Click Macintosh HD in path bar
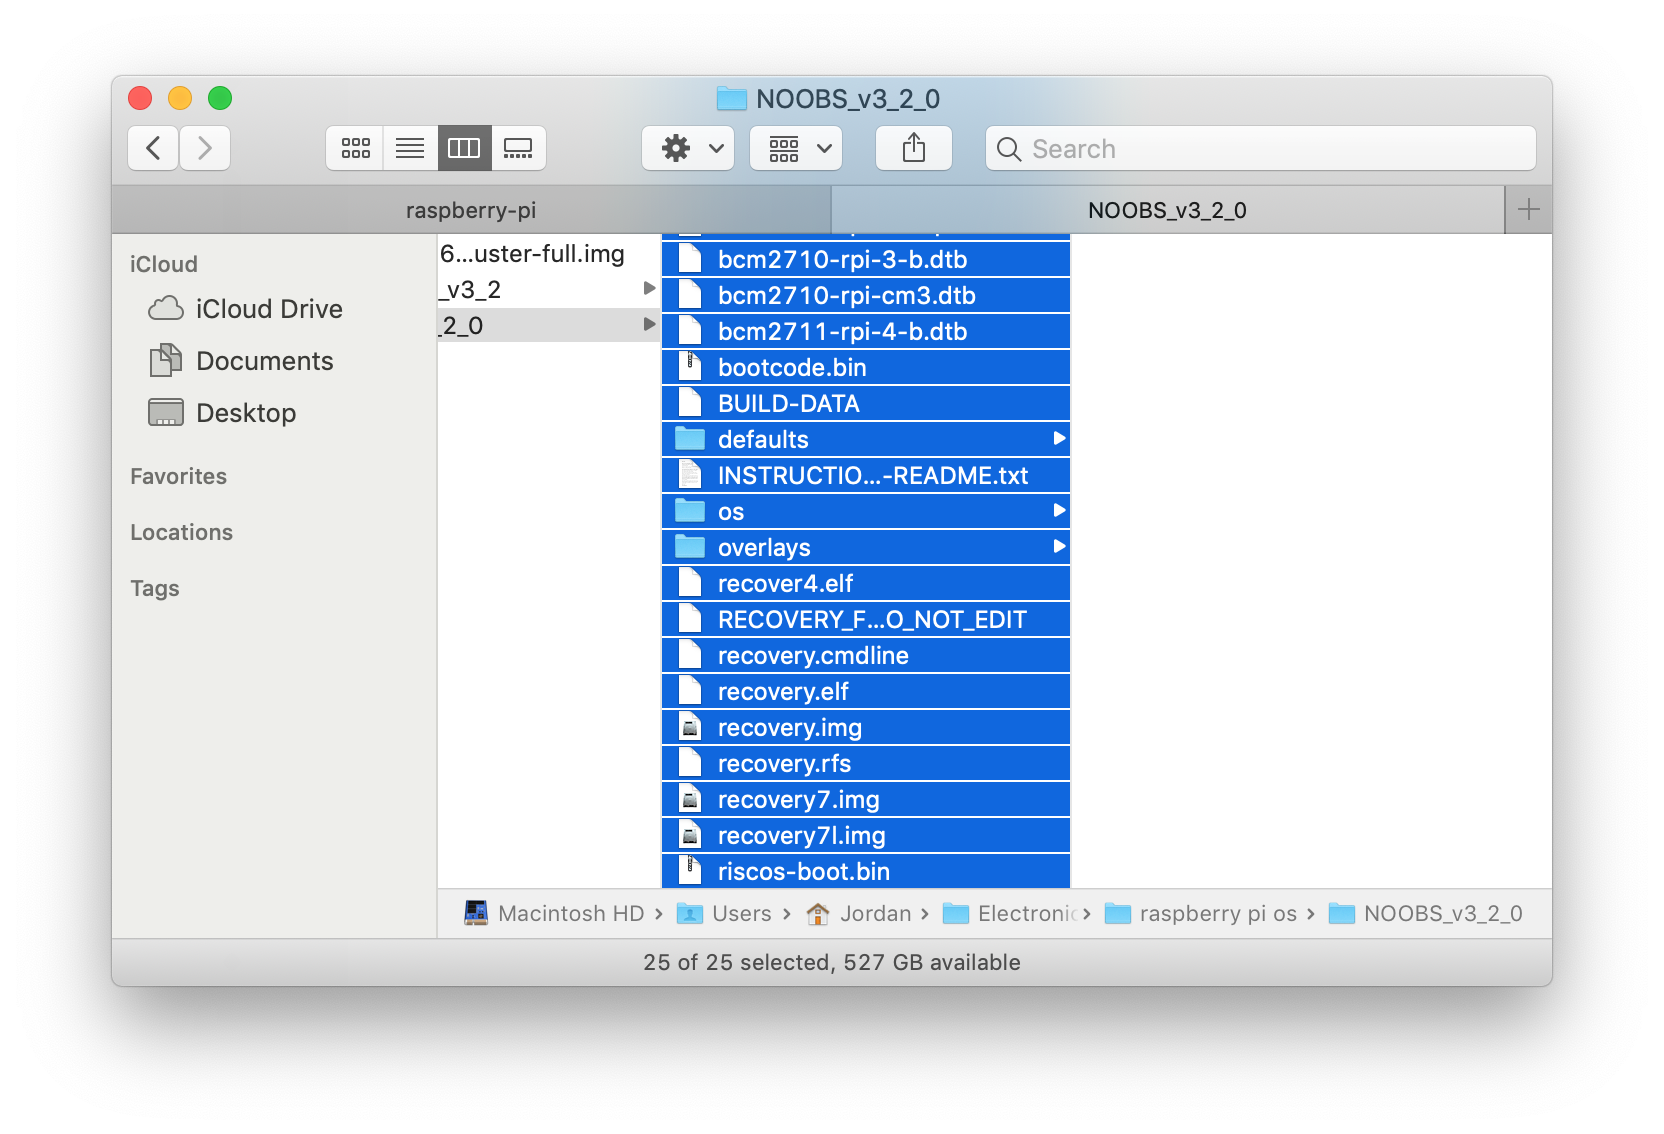The width and height of the screenshot is (1664, 1134). [555, 913]
